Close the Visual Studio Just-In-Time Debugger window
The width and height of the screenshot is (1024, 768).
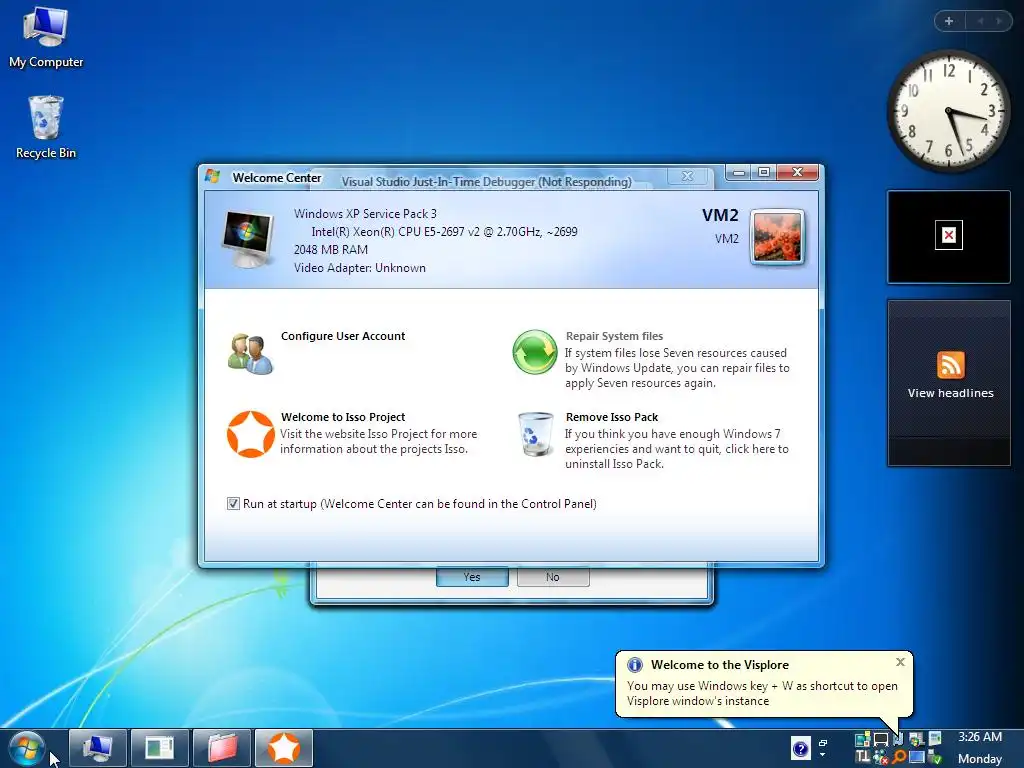click(x=687, y=176)
